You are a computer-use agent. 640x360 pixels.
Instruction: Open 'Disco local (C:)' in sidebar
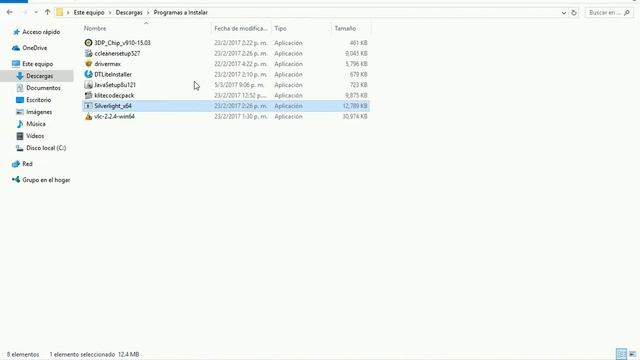(46, 148)
